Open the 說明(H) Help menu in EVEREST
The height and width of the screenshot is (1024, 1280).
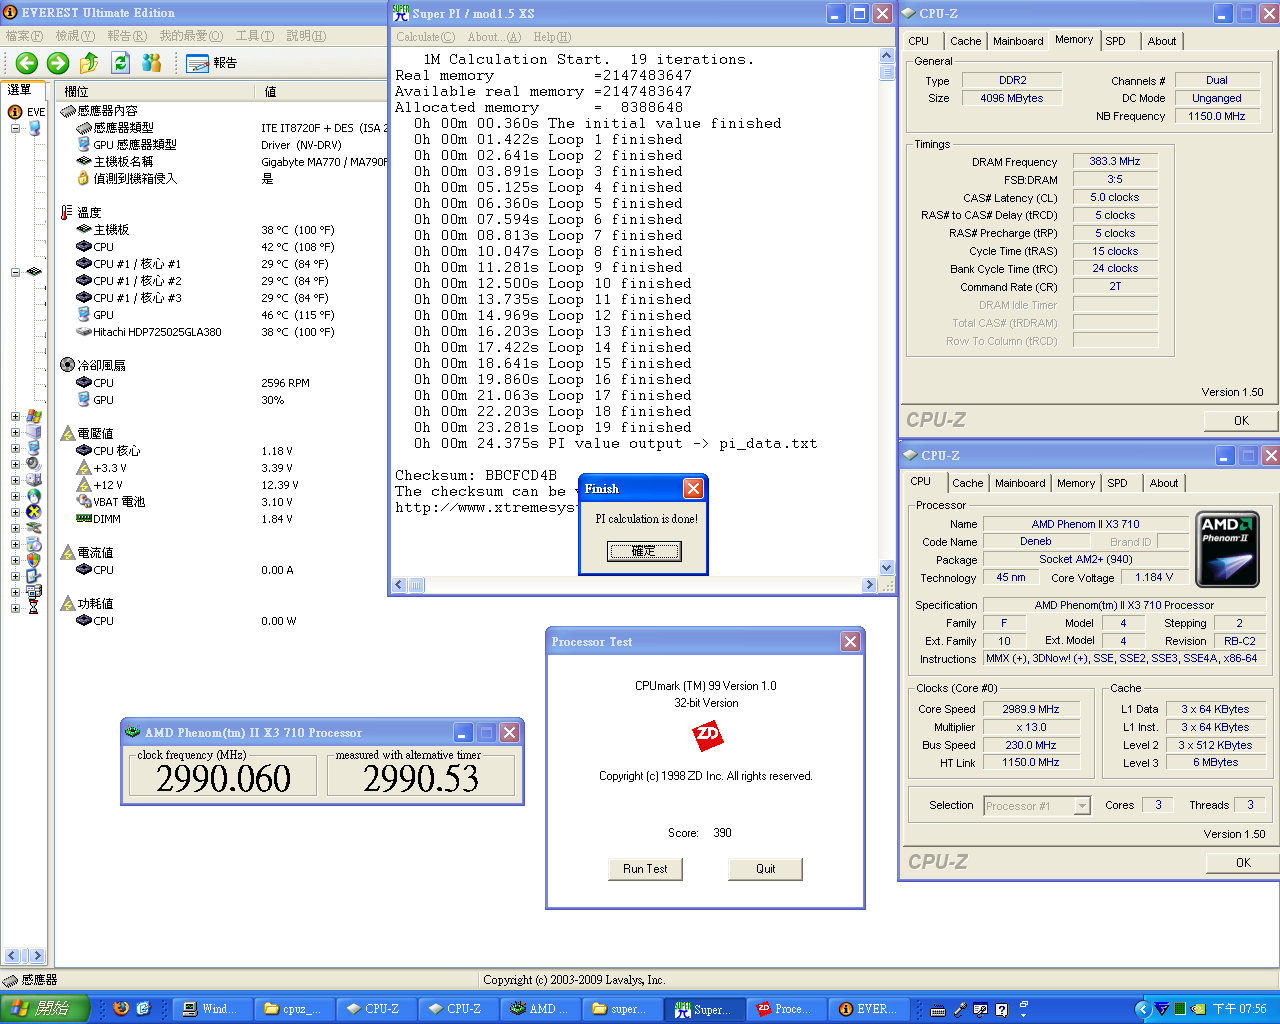306,36
